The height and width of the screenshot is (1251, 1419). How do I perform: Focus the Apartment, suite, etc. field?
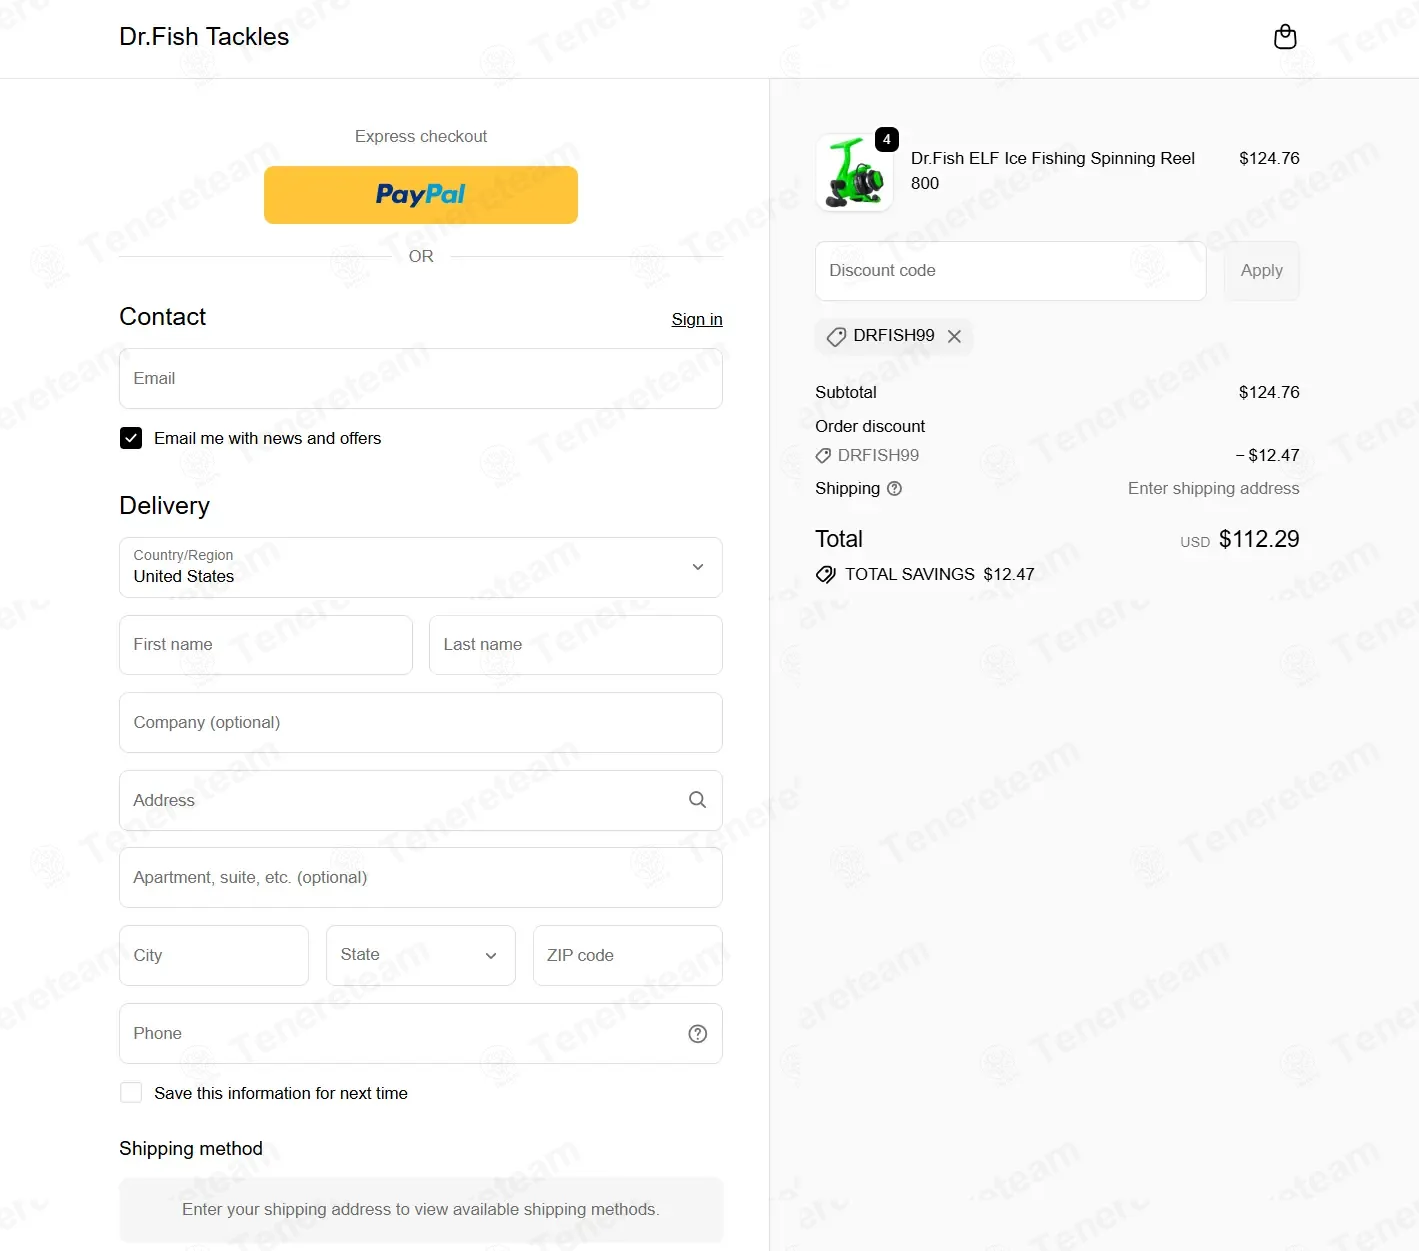click(x=420, y=877)
